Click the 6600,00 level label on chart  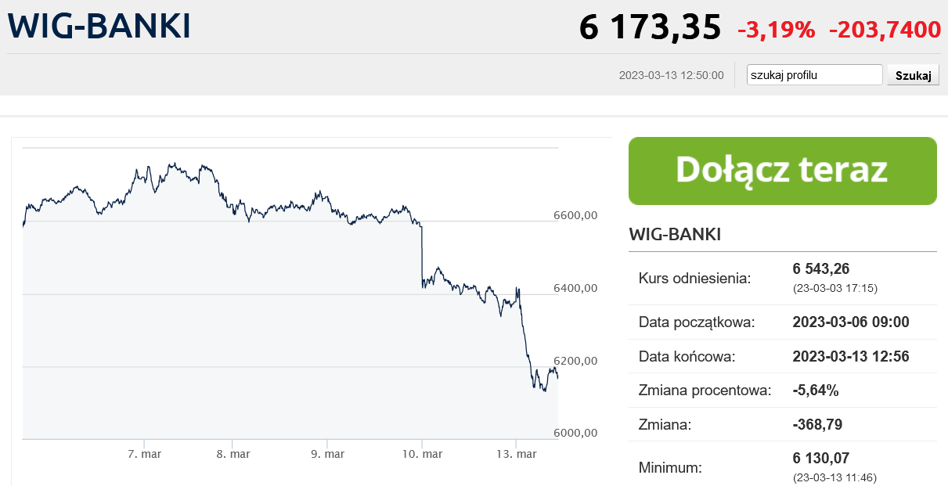(x=575, y=215)
